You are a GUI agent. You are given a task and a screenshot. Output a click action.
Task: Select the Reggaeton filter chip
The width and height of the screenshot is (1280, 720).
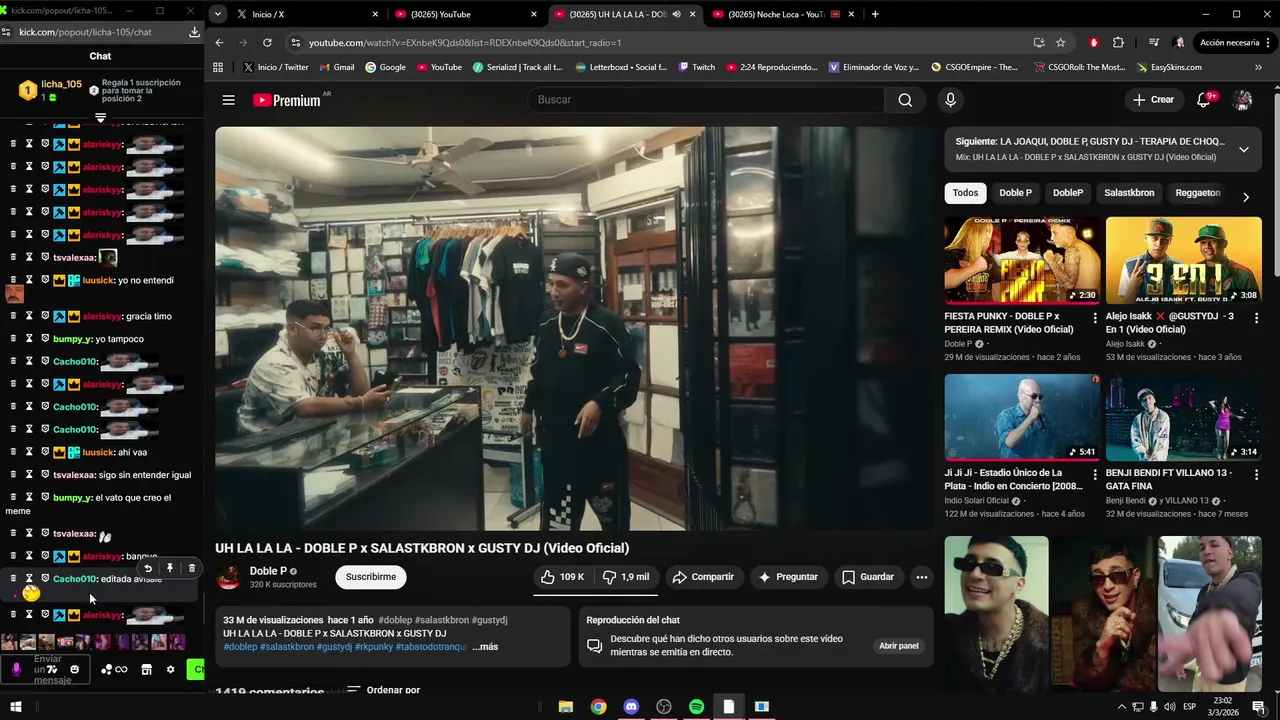click(x=1198, y=193)
